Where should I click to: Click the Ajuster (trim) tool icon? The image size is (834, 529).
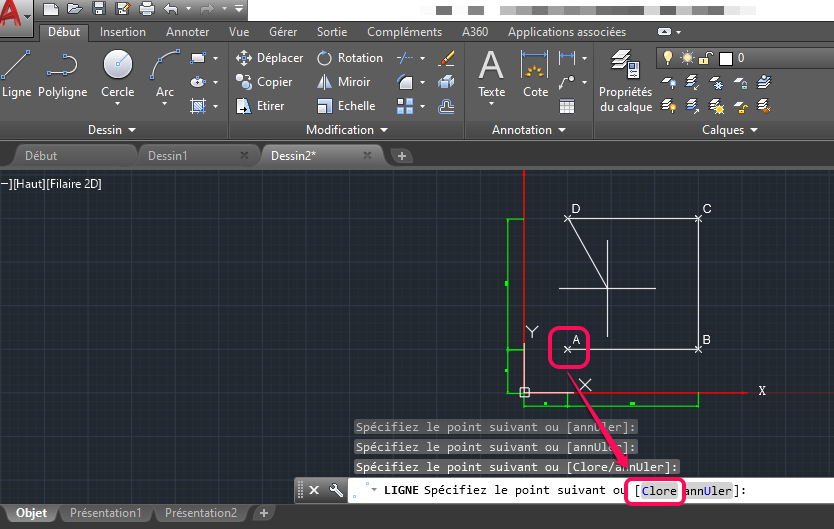pyautogui.click(x=405, y=58)
